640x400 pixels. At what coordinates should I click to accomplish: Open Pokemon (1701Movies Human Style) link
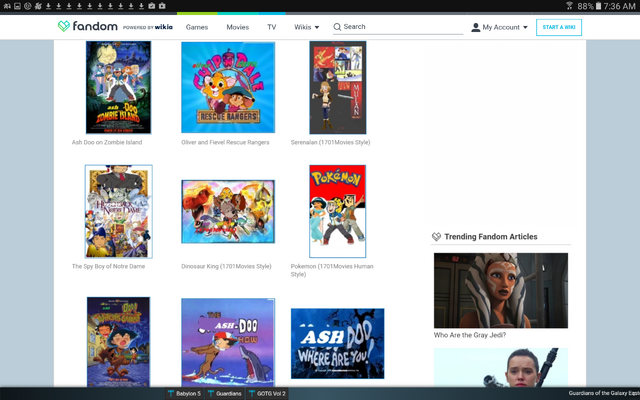(332, 270)
